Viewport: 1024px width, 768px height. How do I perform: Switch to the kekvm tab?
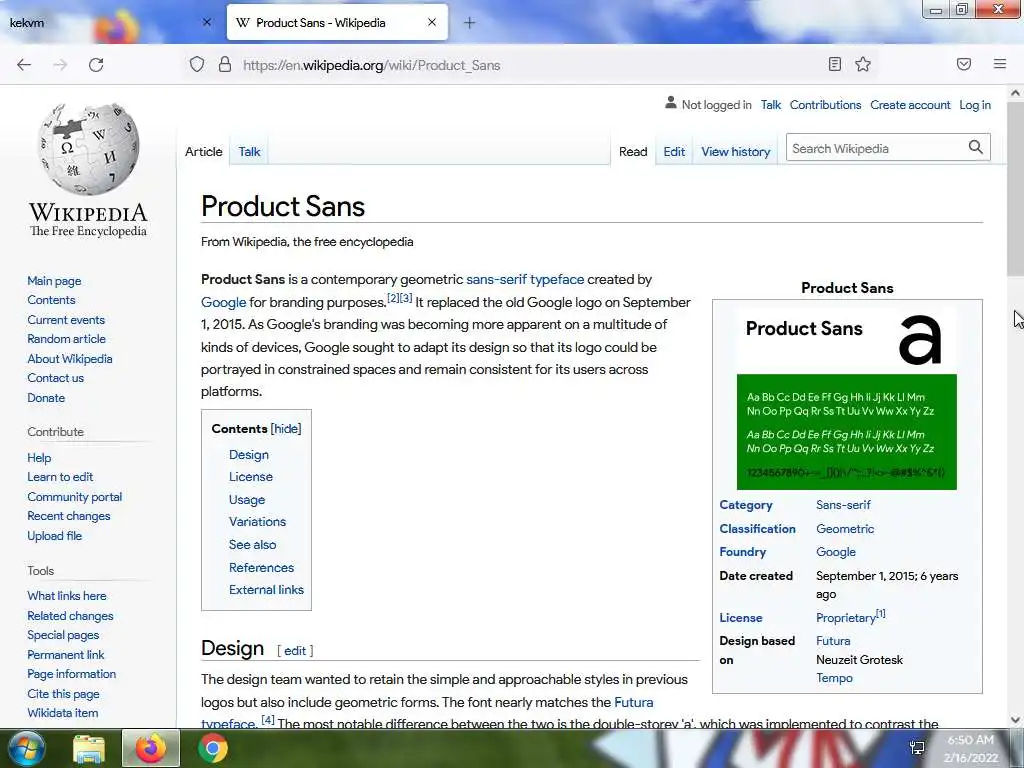pyautogui.click(x=104, y=23)
